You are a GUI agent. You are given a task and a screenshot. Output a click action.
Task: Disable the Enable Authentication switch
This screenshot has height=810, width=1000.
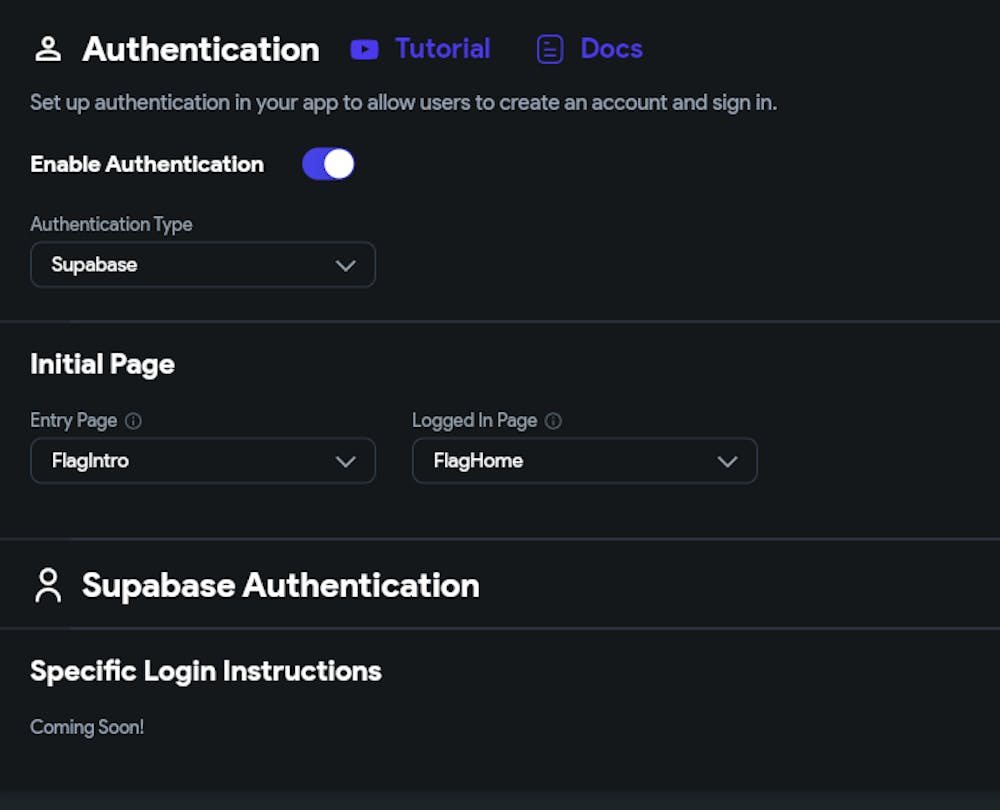click(328, 164)
